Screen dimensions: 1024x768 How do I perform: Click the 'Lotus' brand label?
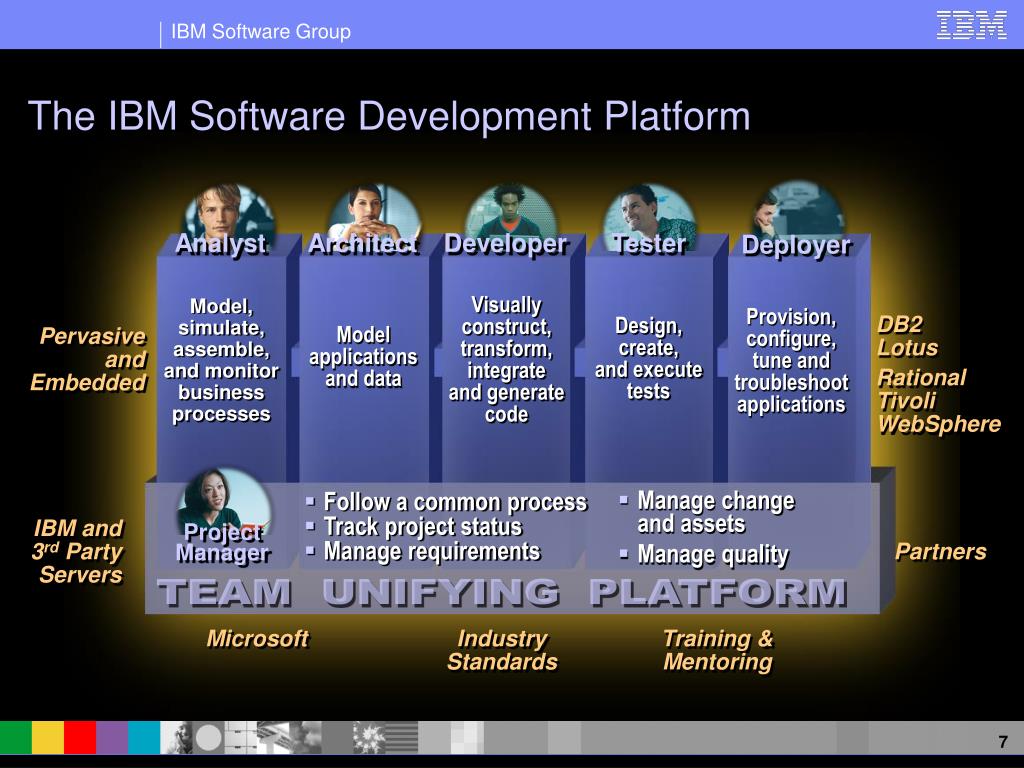pyautogui.click(x=908, y=348)
